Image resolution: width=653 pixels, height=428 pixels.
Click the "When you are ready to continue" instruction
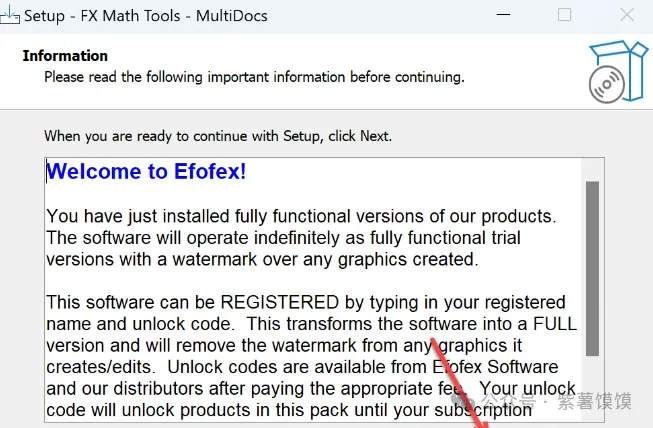(x=218, y=135)
